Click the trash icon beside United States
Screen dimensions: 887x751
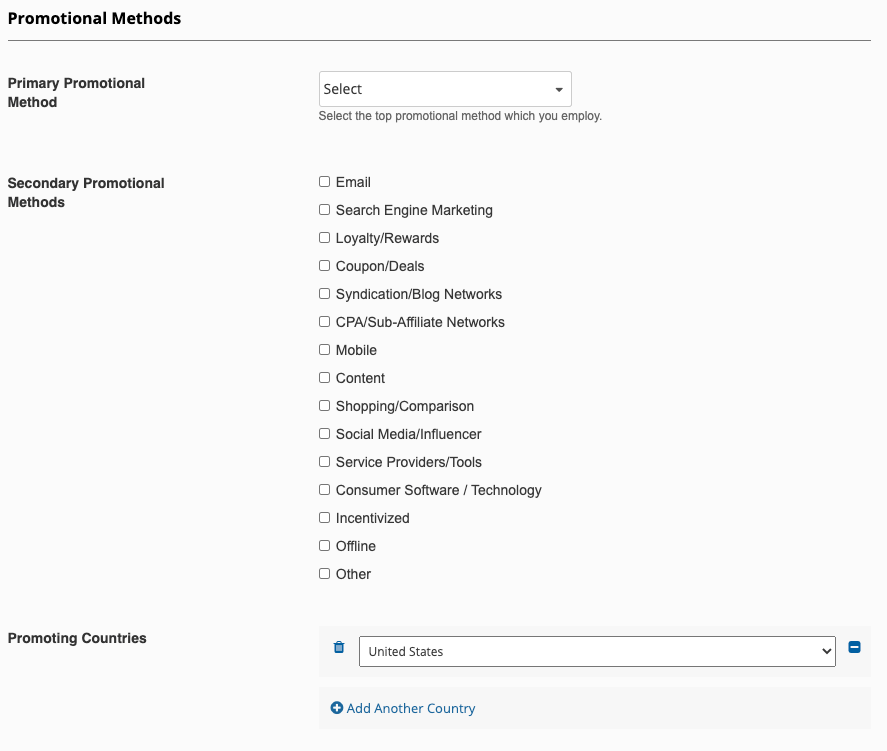tap(339, 647)
